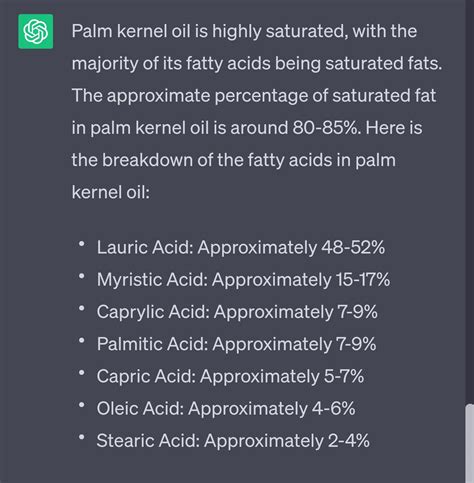The width and height of the screenshot is (474, 483).
Task: Click the '48-52%' value text
Action: click(x=353, y=247)
